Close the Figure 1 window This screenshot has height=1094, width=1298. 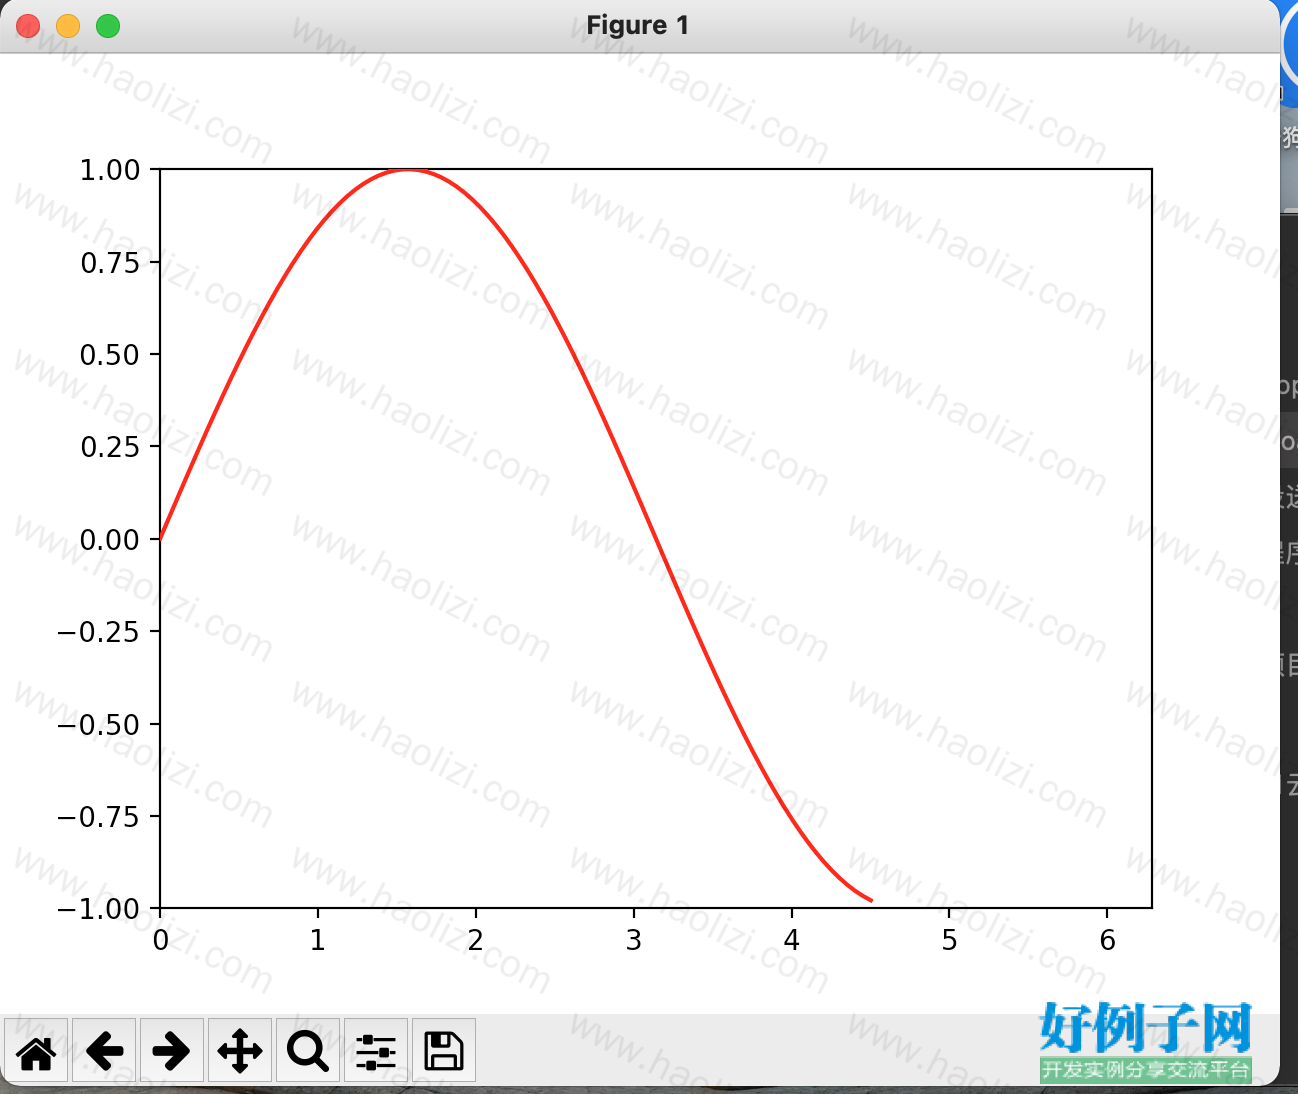point(28,26)
